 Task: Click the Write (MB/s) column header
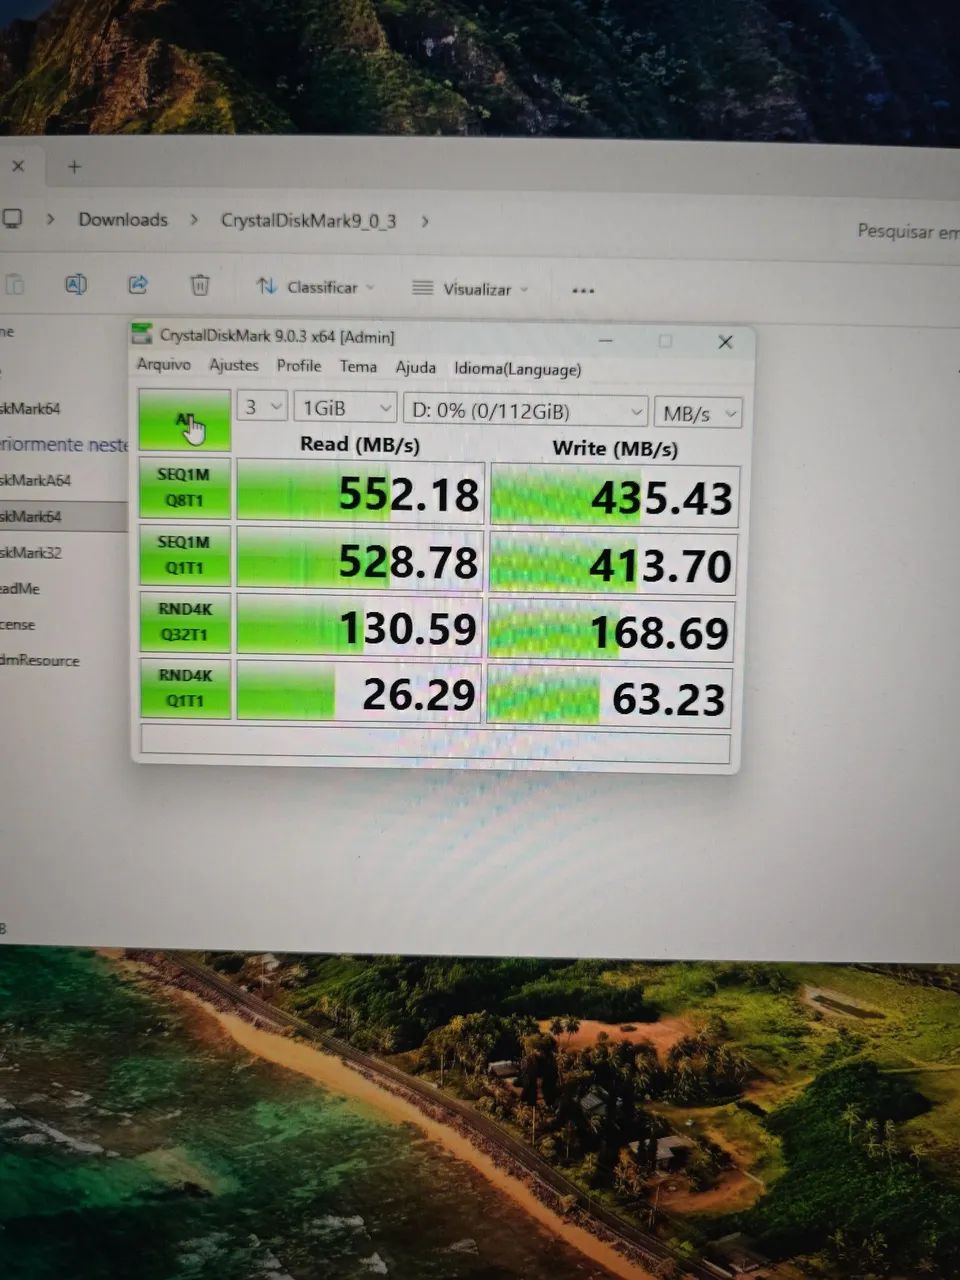pos(615,448)
